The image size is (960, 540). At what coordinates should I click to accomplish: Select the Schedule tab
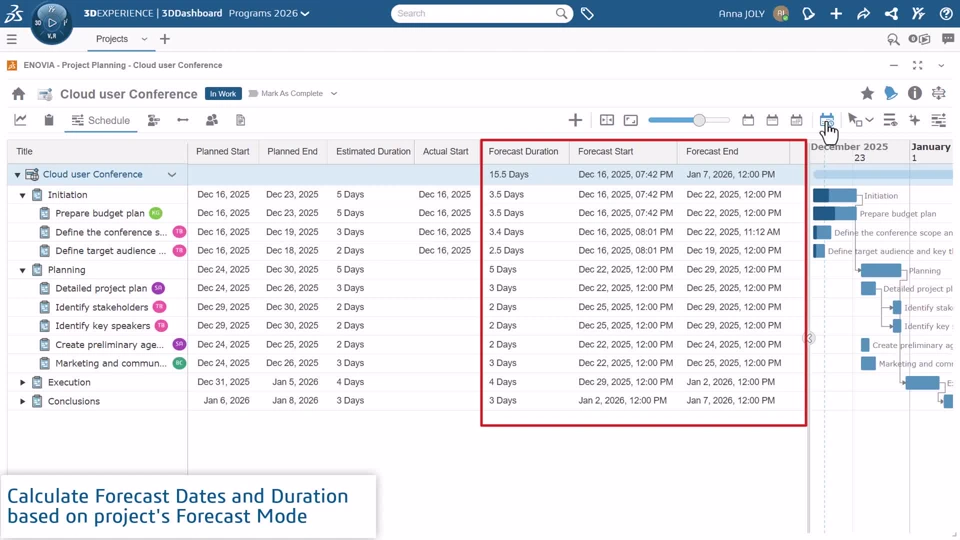click(x=101, y=120)
